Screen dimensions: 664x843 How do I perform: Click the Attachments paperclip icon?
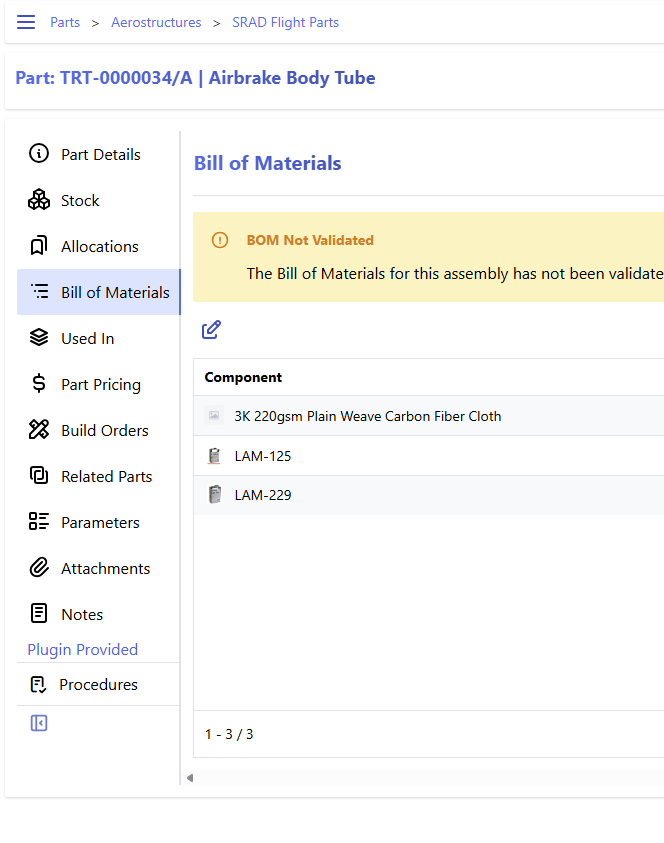(x=39, y=568)
